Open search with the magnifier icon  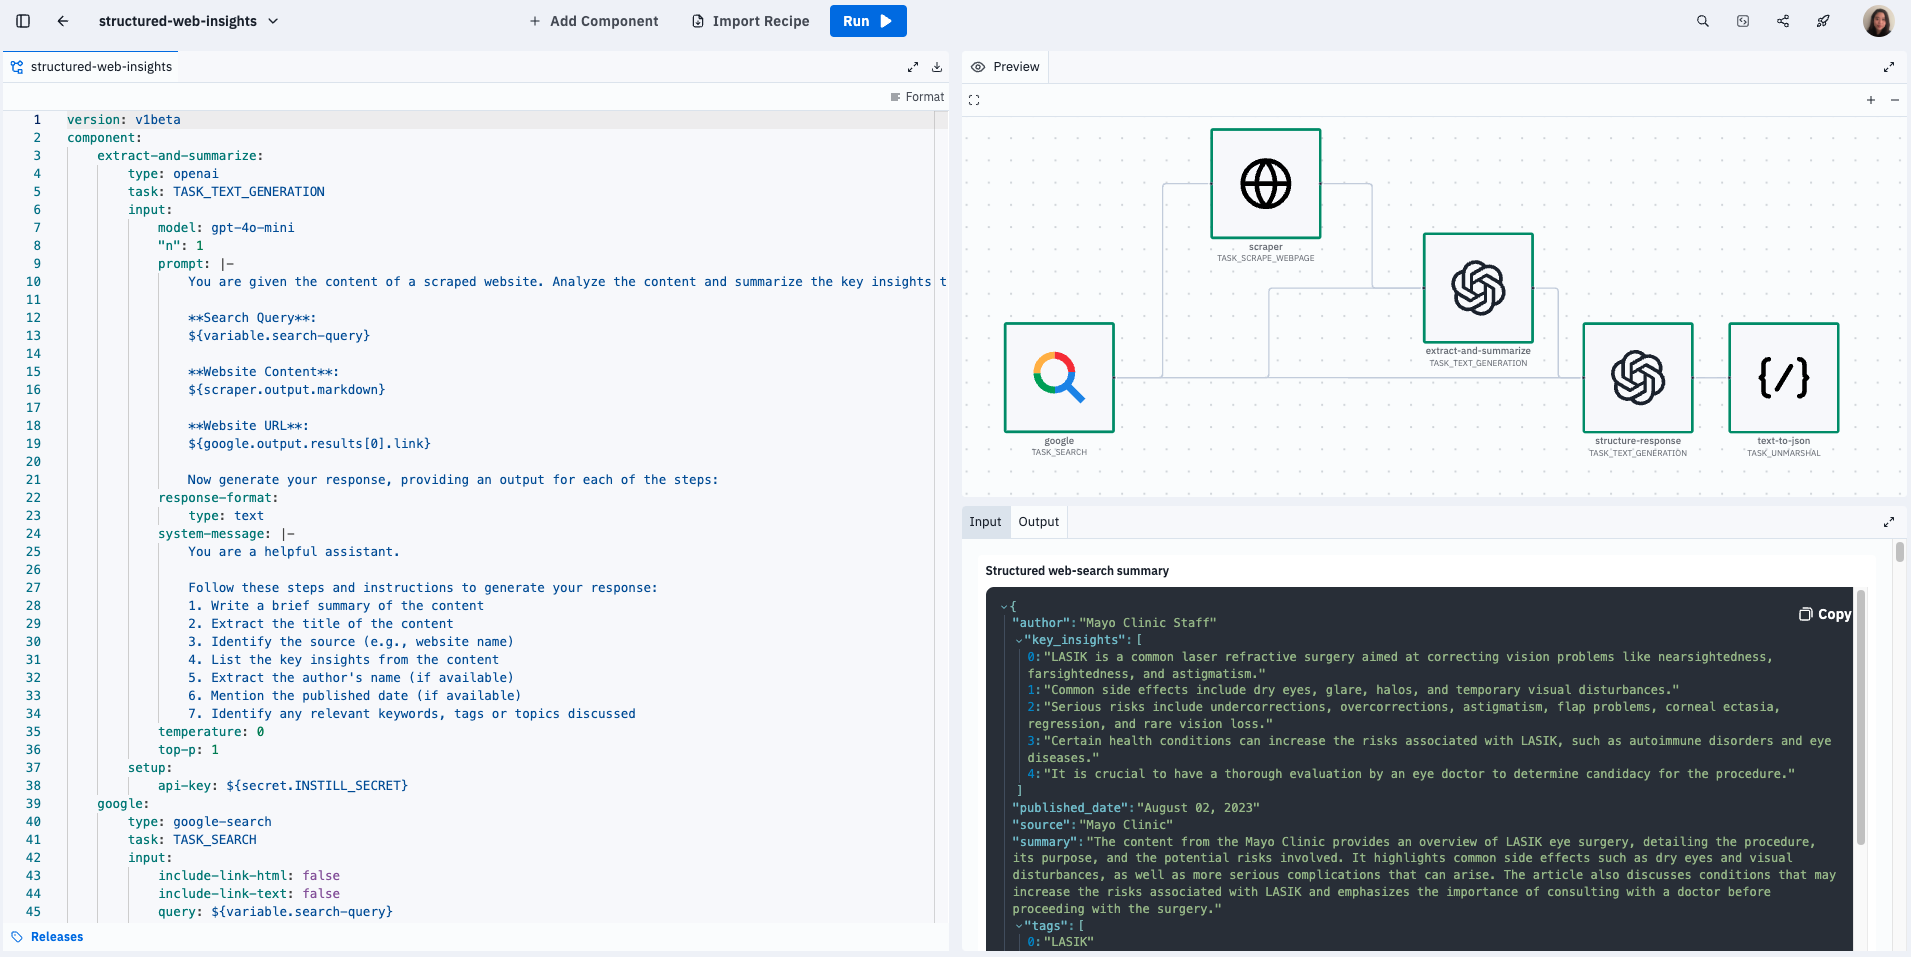point(1703,21)
